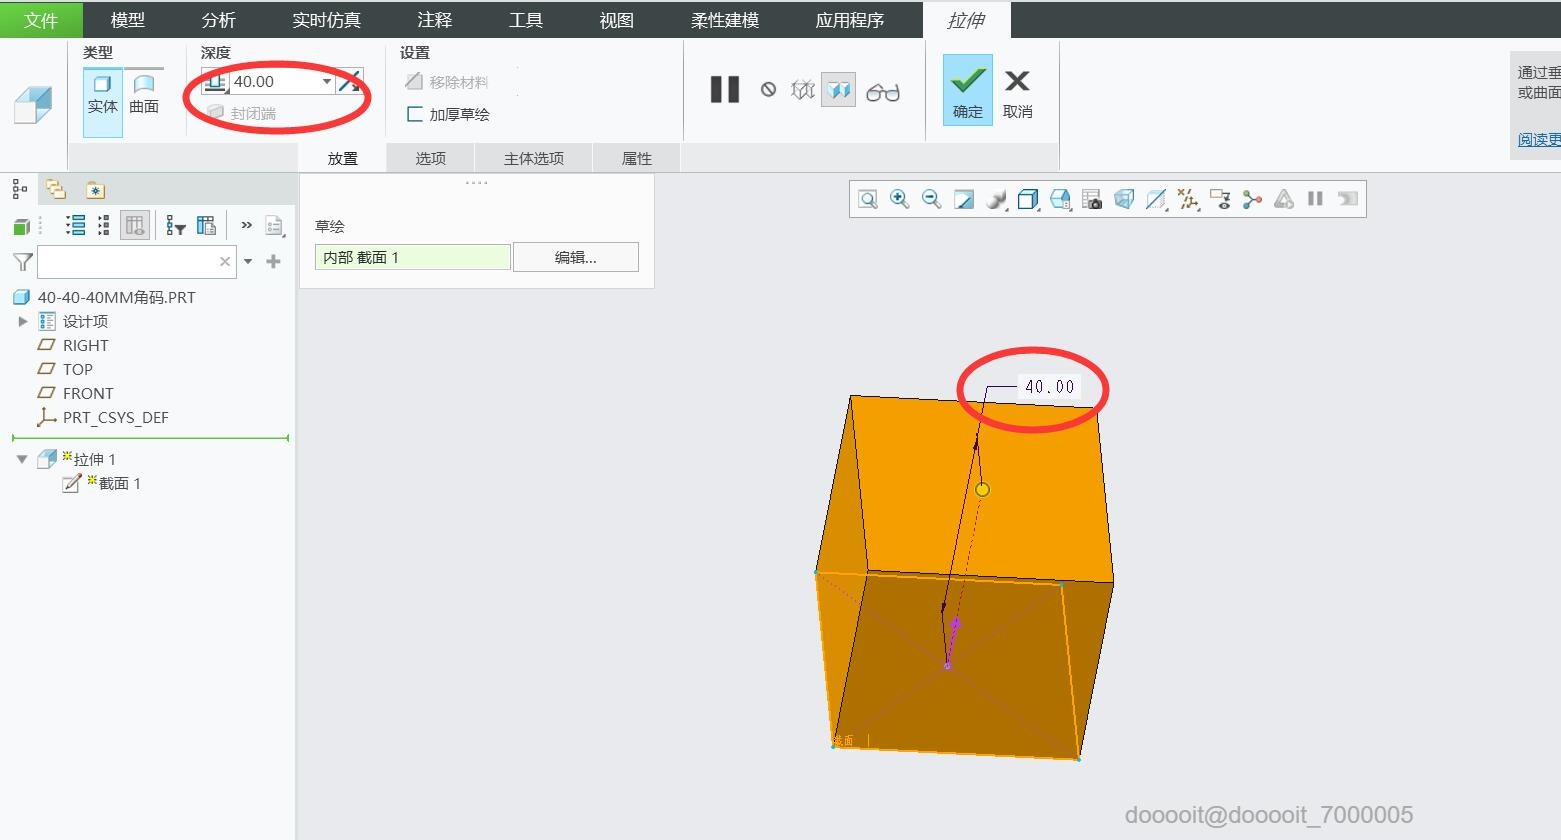Collapse all model tree items icon
The width and height of the screenshot is (1561, 840).
pyautogui.click(x=104, y=225)
